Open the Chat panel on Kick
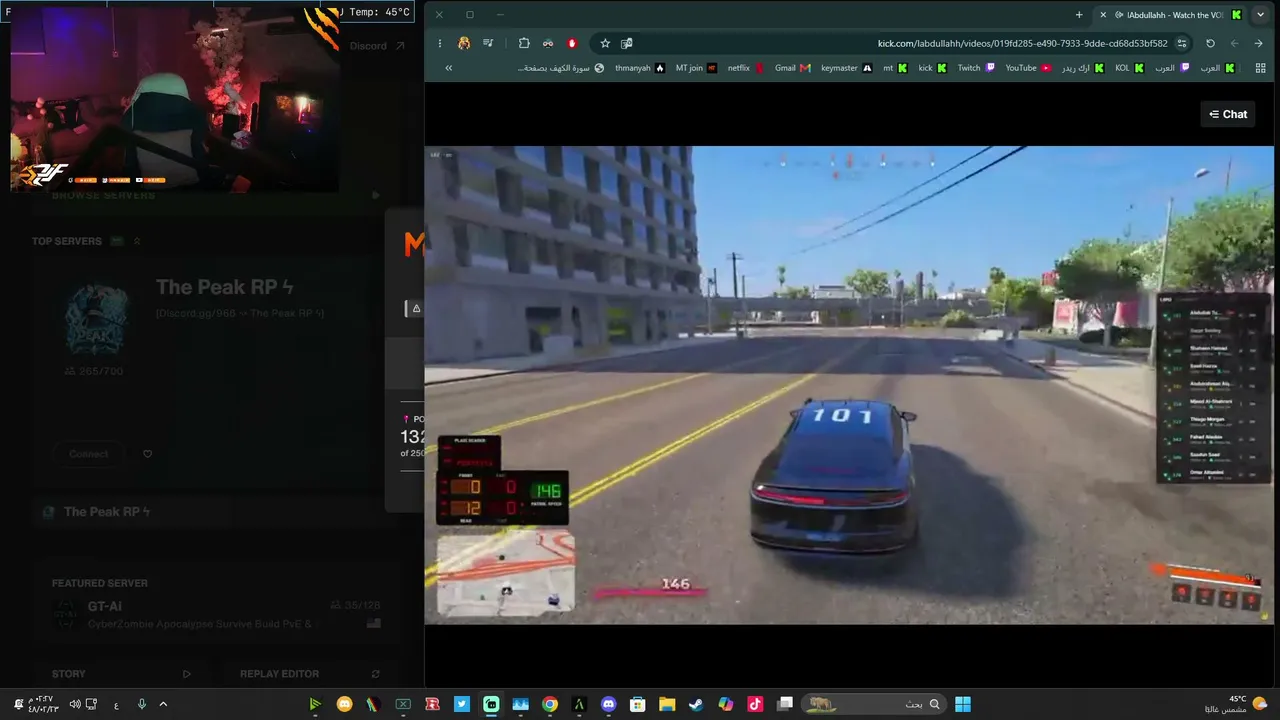Viewport: 1280px width, 720px height. pyautogui.click(x=1227, y=114)
